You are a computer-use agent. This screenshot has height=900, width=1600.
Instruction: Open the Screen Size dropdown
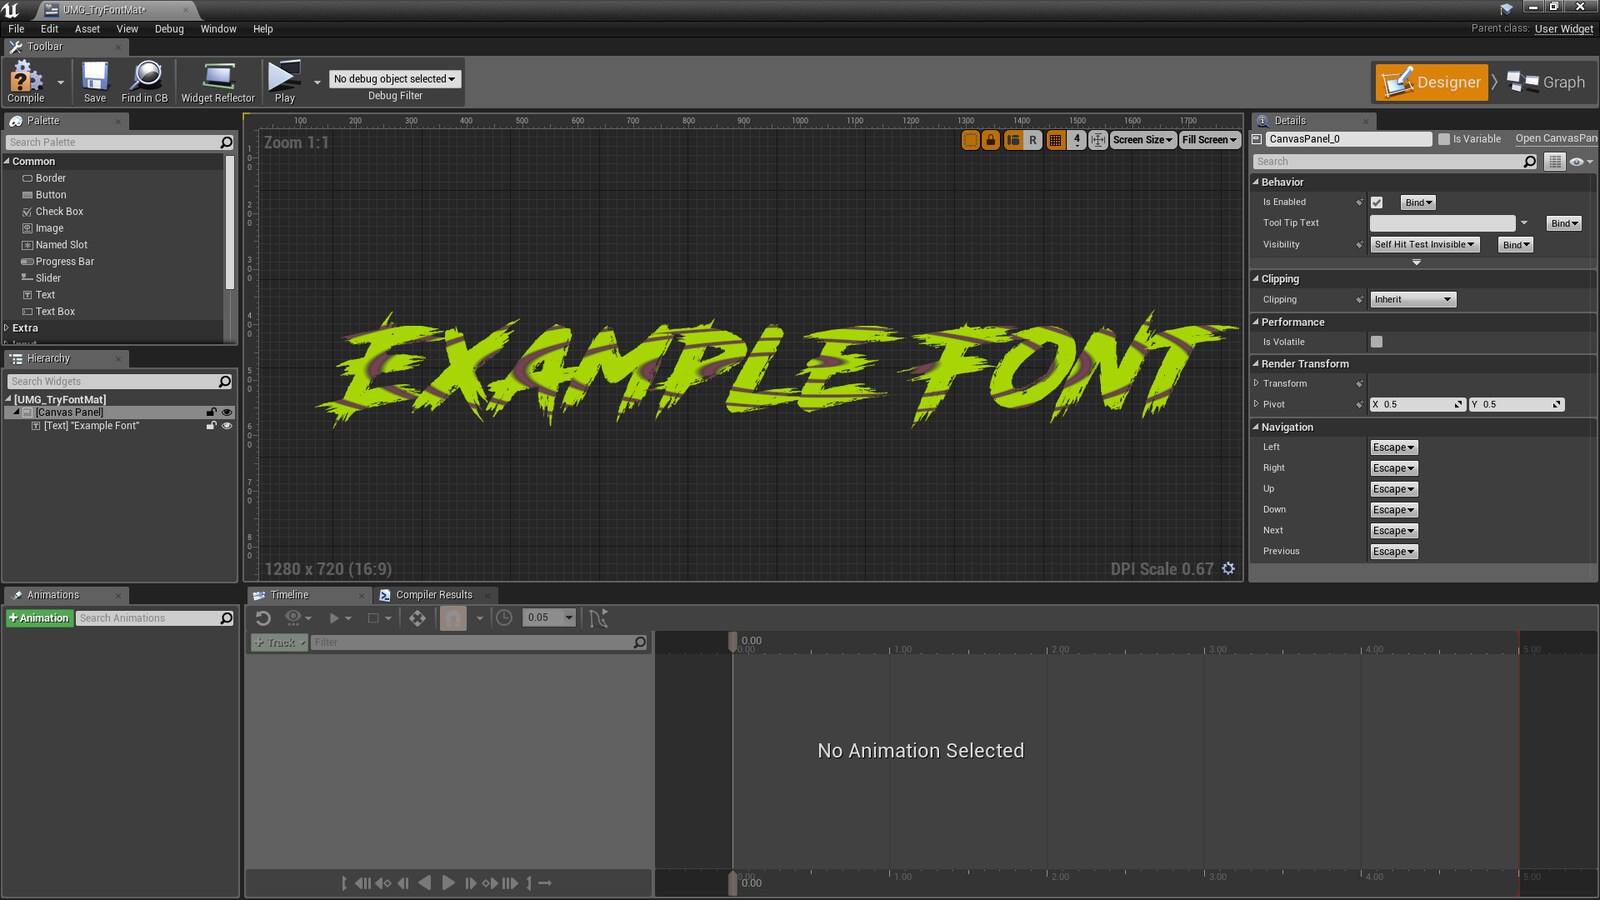(x=1141, y=140)
